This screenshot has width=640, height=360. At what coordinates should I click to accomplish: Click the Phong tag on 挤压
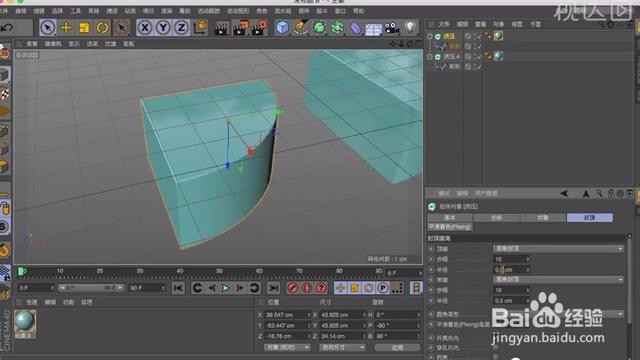(x=488, y=36)
